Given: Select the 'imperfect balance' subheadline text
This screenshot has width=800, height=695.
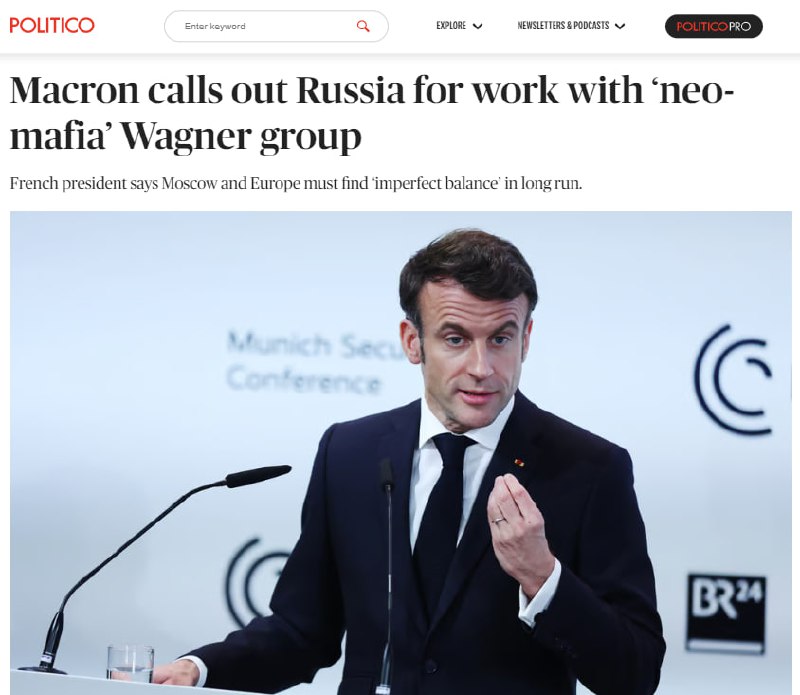Looking at the screenshot, I should pos(296,183).
